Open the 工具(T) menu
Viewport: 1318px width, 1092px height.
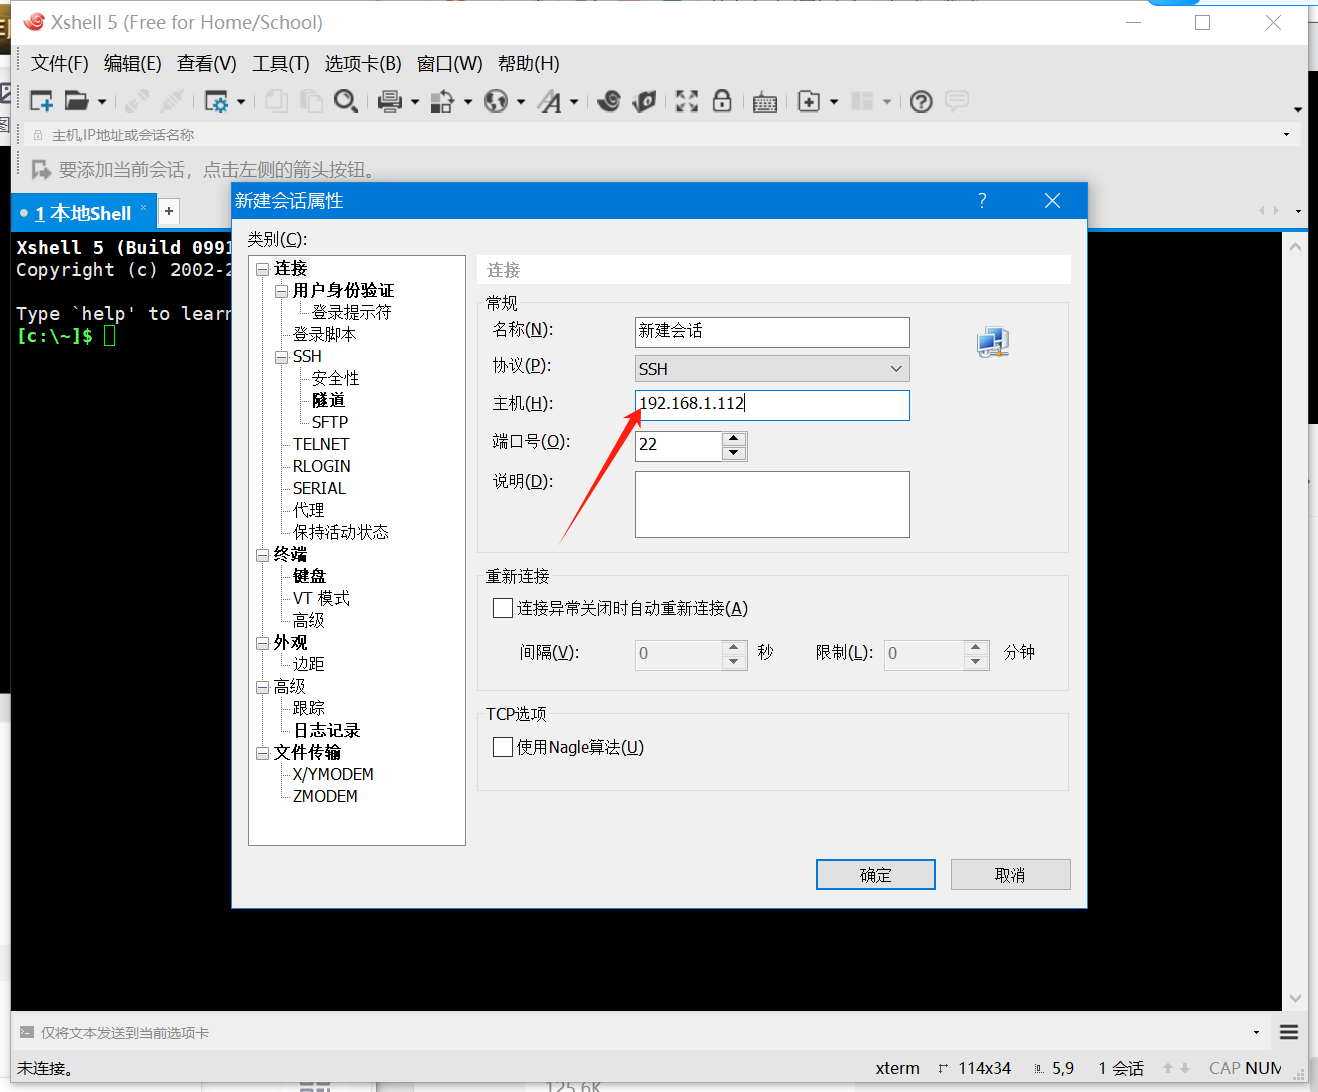point(280,63)
